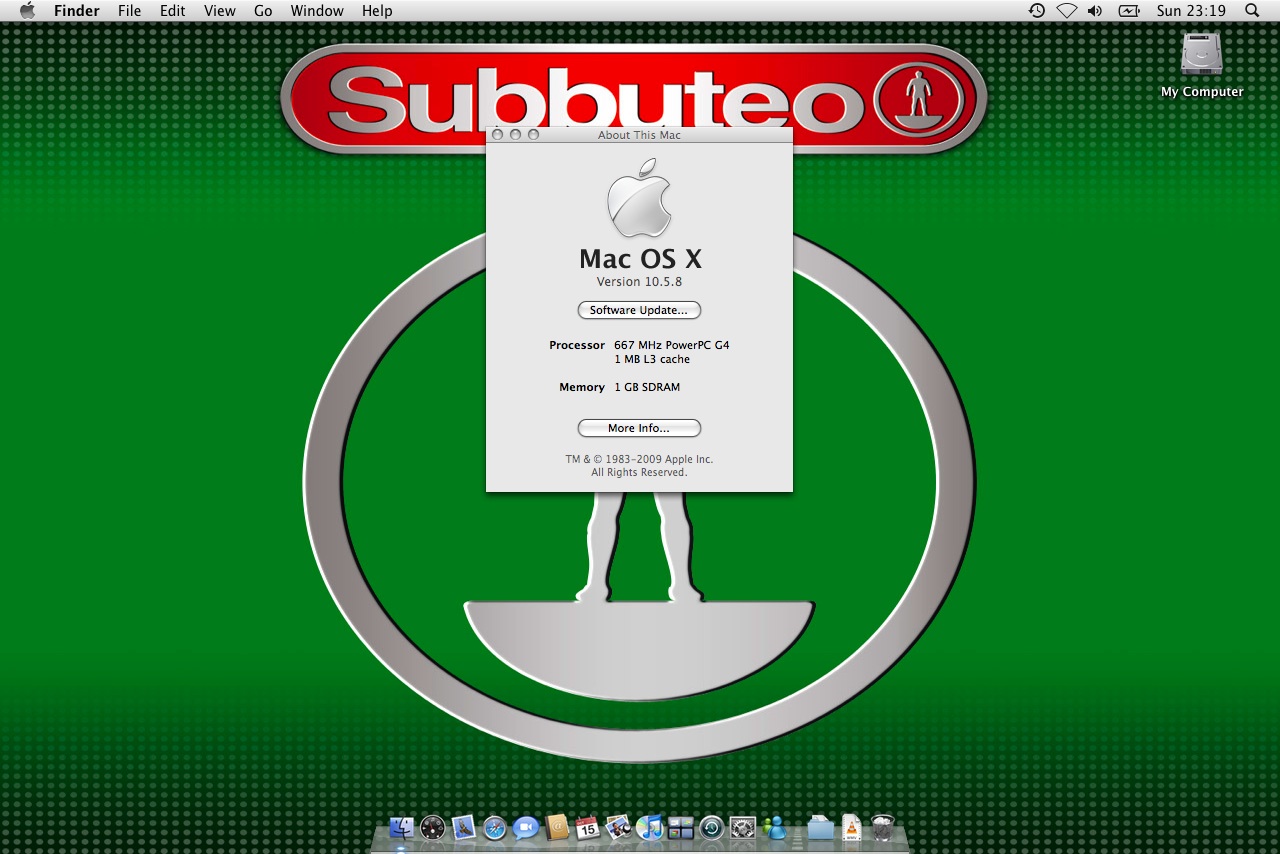The height and width of the screenshot is (854, 1280).
Task: Open the Window menu
Action: [x=317, y=11]
